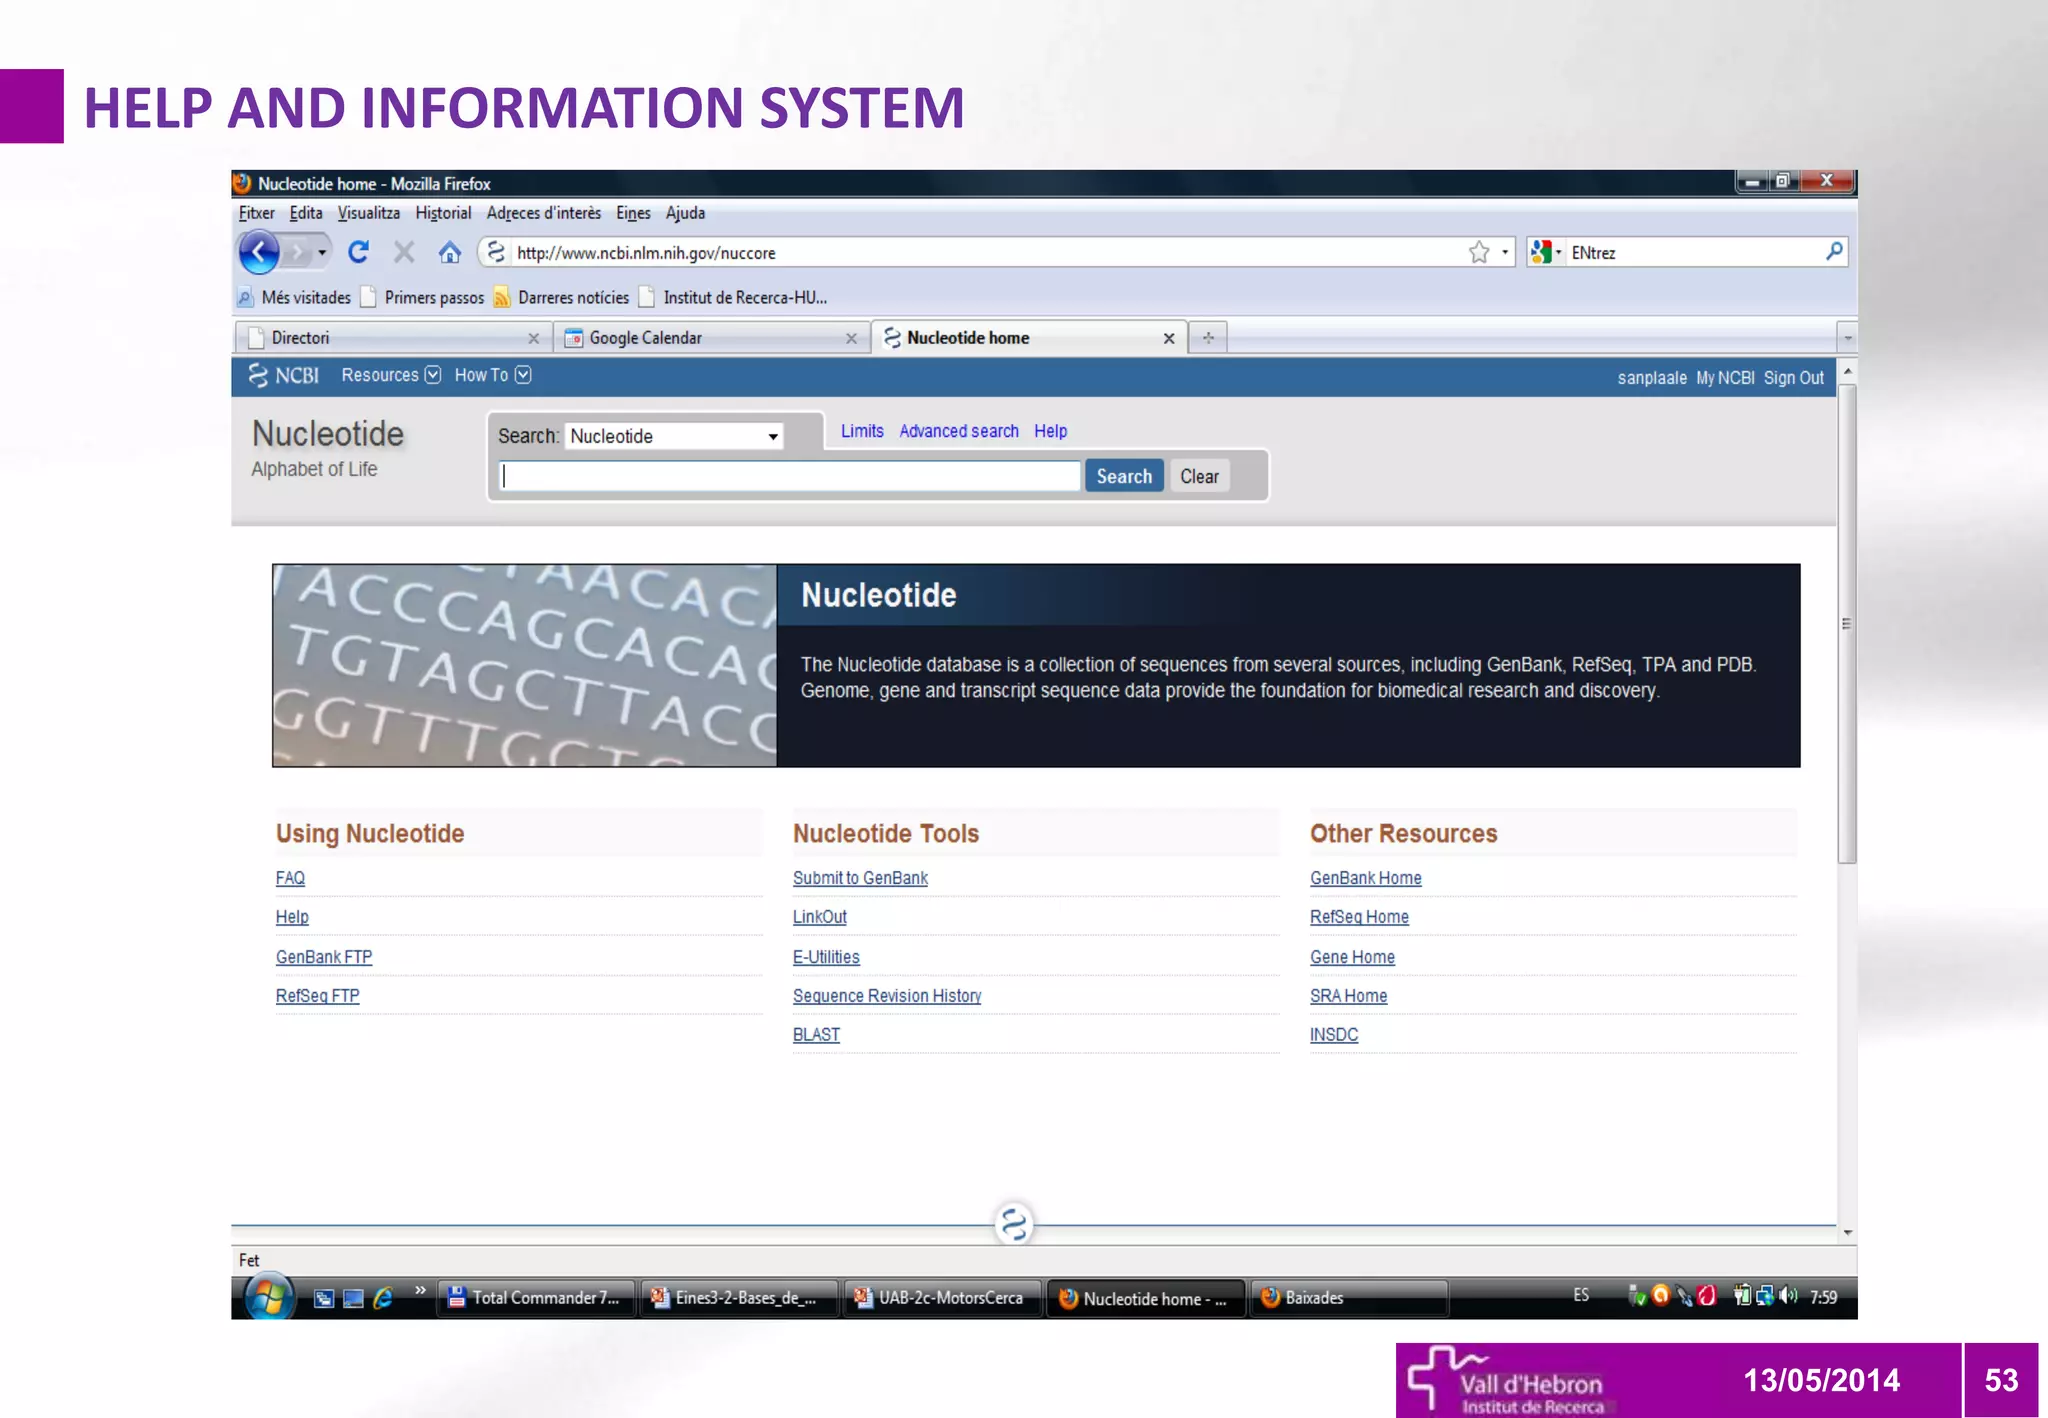This screenshot has width=2048, height=1418.
Task: Open the INSDC link
Action: click(x=1334, y=1035)
